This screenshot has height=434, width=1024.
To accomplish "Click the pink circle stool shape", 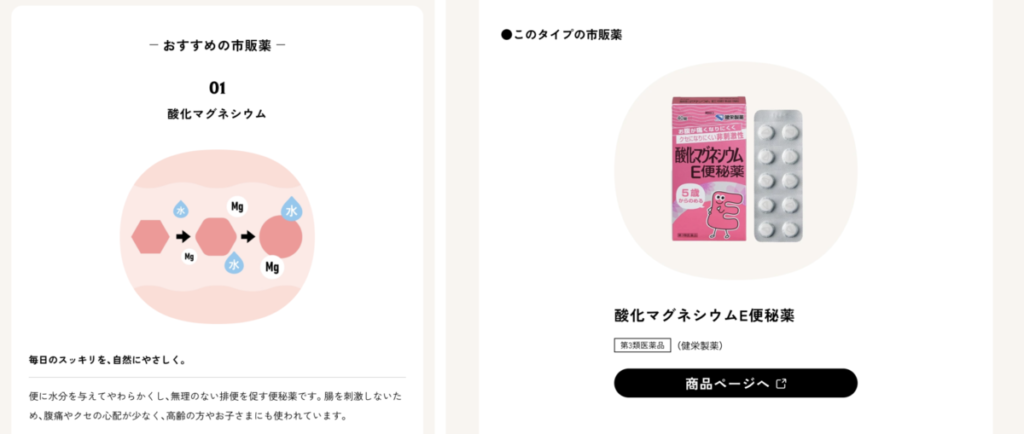I will tap(281, 237).
